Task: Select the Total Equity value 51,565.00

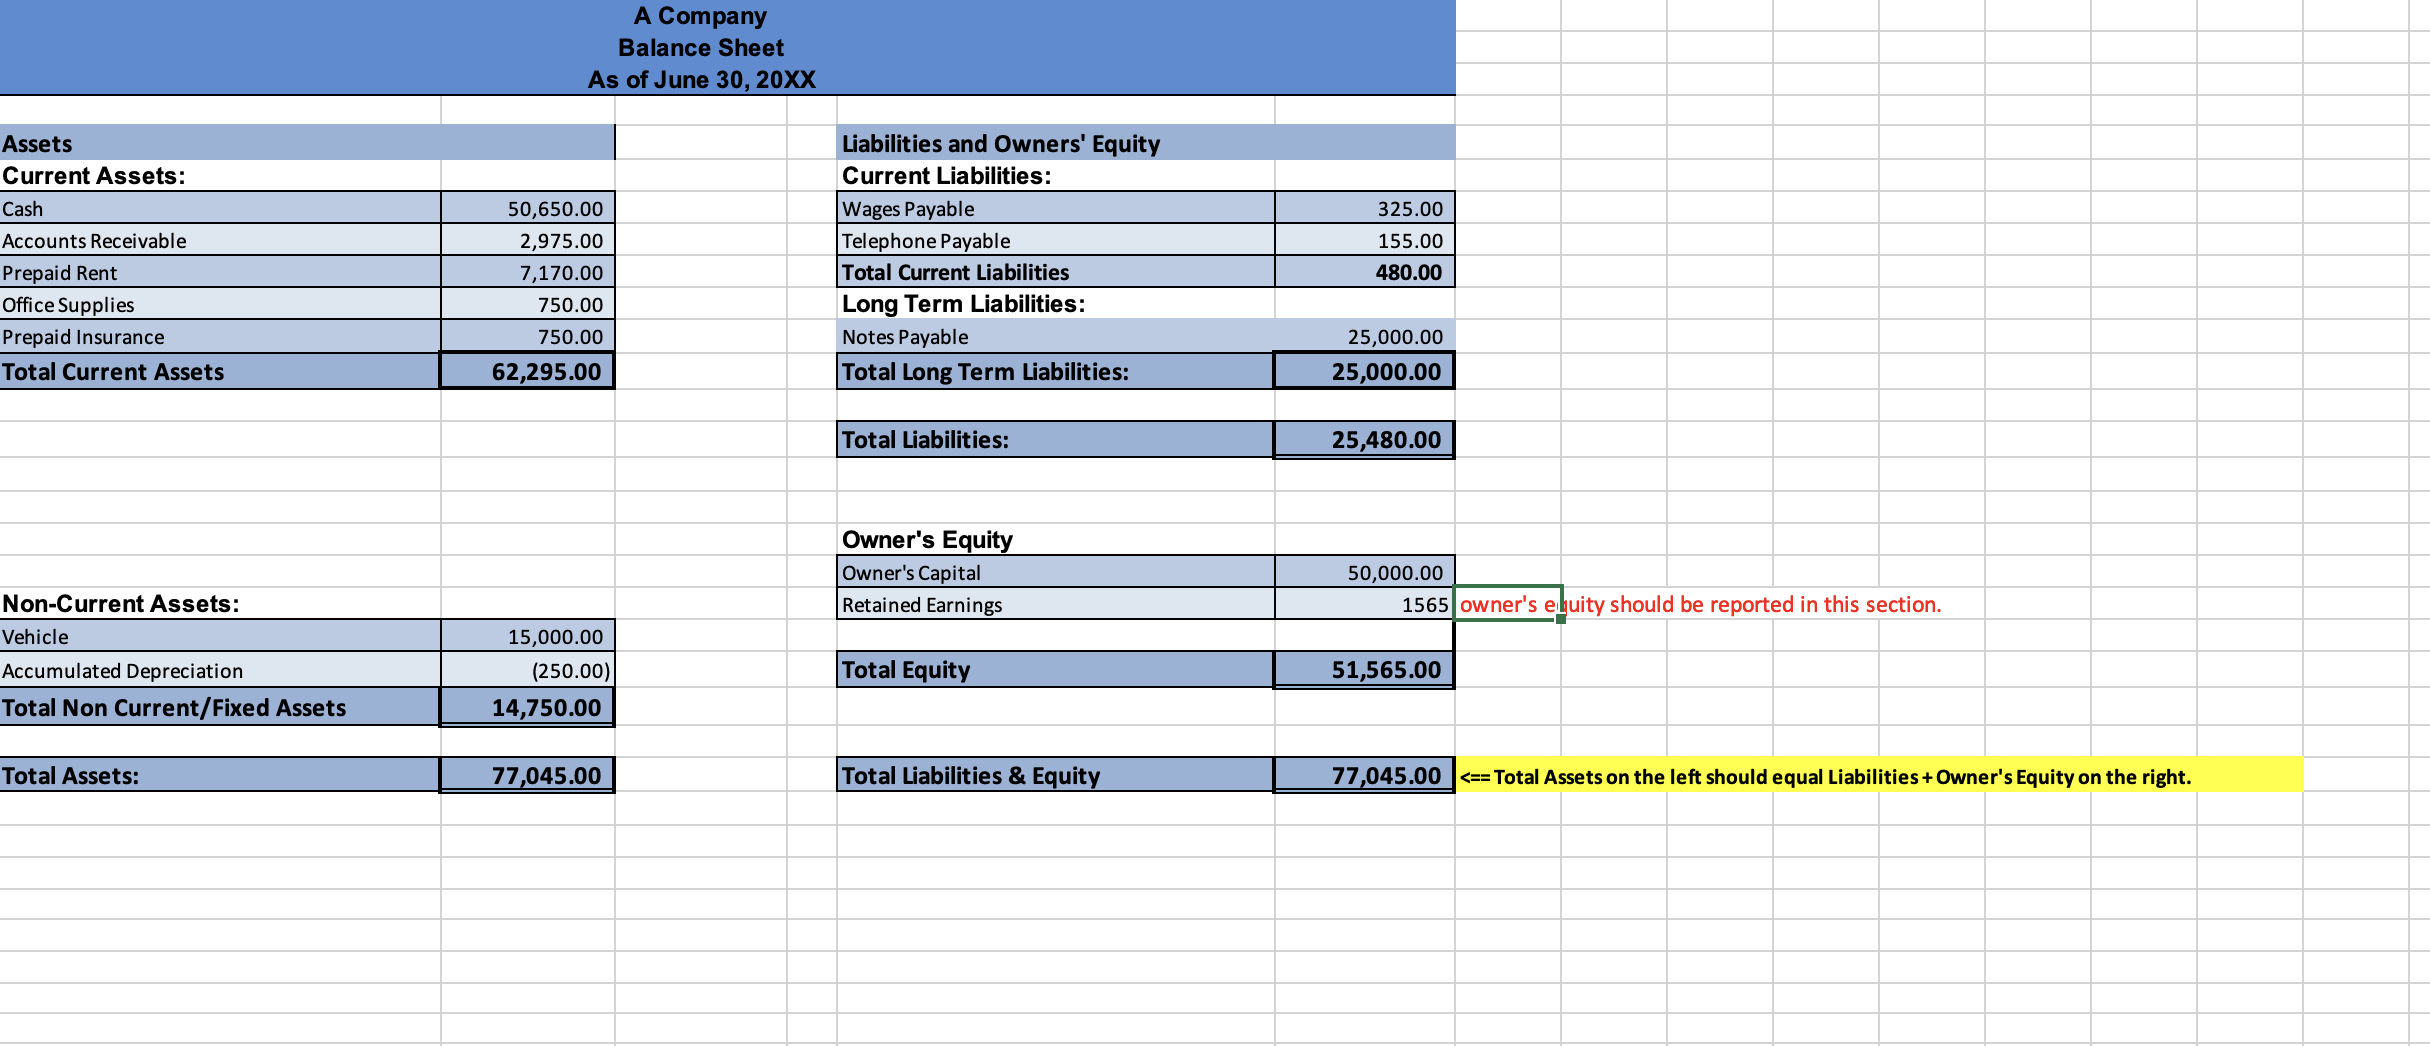Action: pos(1360,669)
